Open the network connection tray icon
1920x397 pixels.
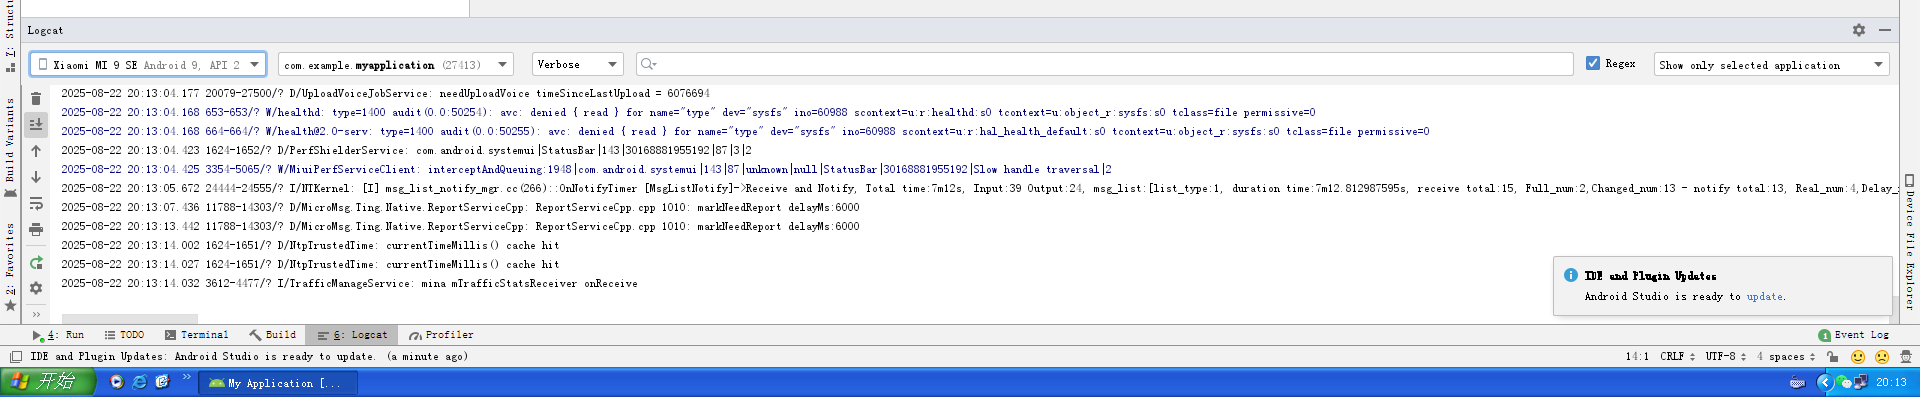click(x=1861, y=382)
